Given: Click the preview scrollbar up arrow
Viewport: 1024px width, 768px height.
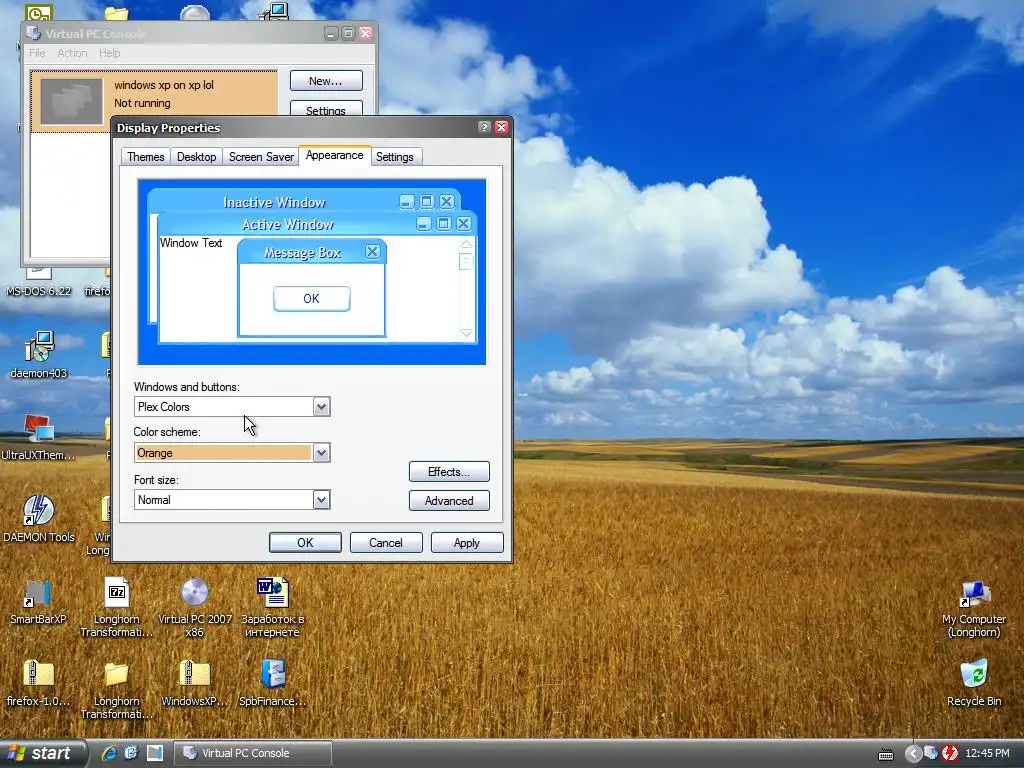Looking at the screenshot, I should pyautogui.click(x=466, y=244).
